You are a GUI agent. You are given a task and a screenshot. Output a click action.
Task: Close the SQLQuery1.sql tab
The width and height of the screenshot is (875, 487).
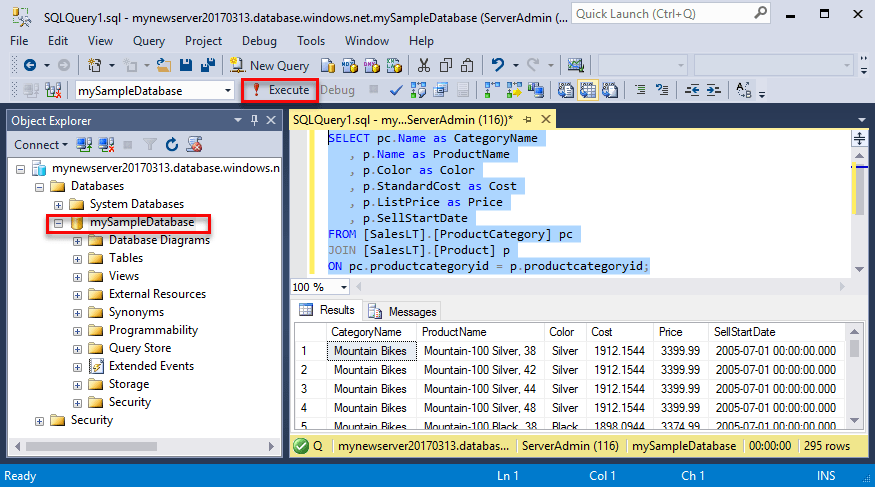coord(546,119)
